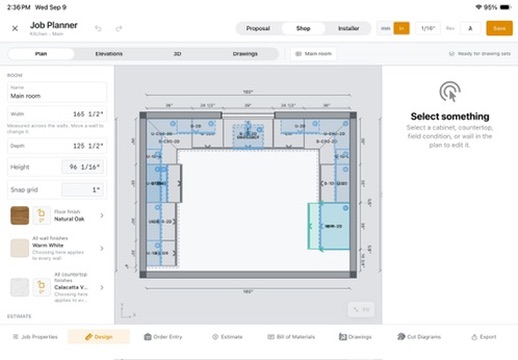Close the Job Planner with the X icon

click(15, 28)
